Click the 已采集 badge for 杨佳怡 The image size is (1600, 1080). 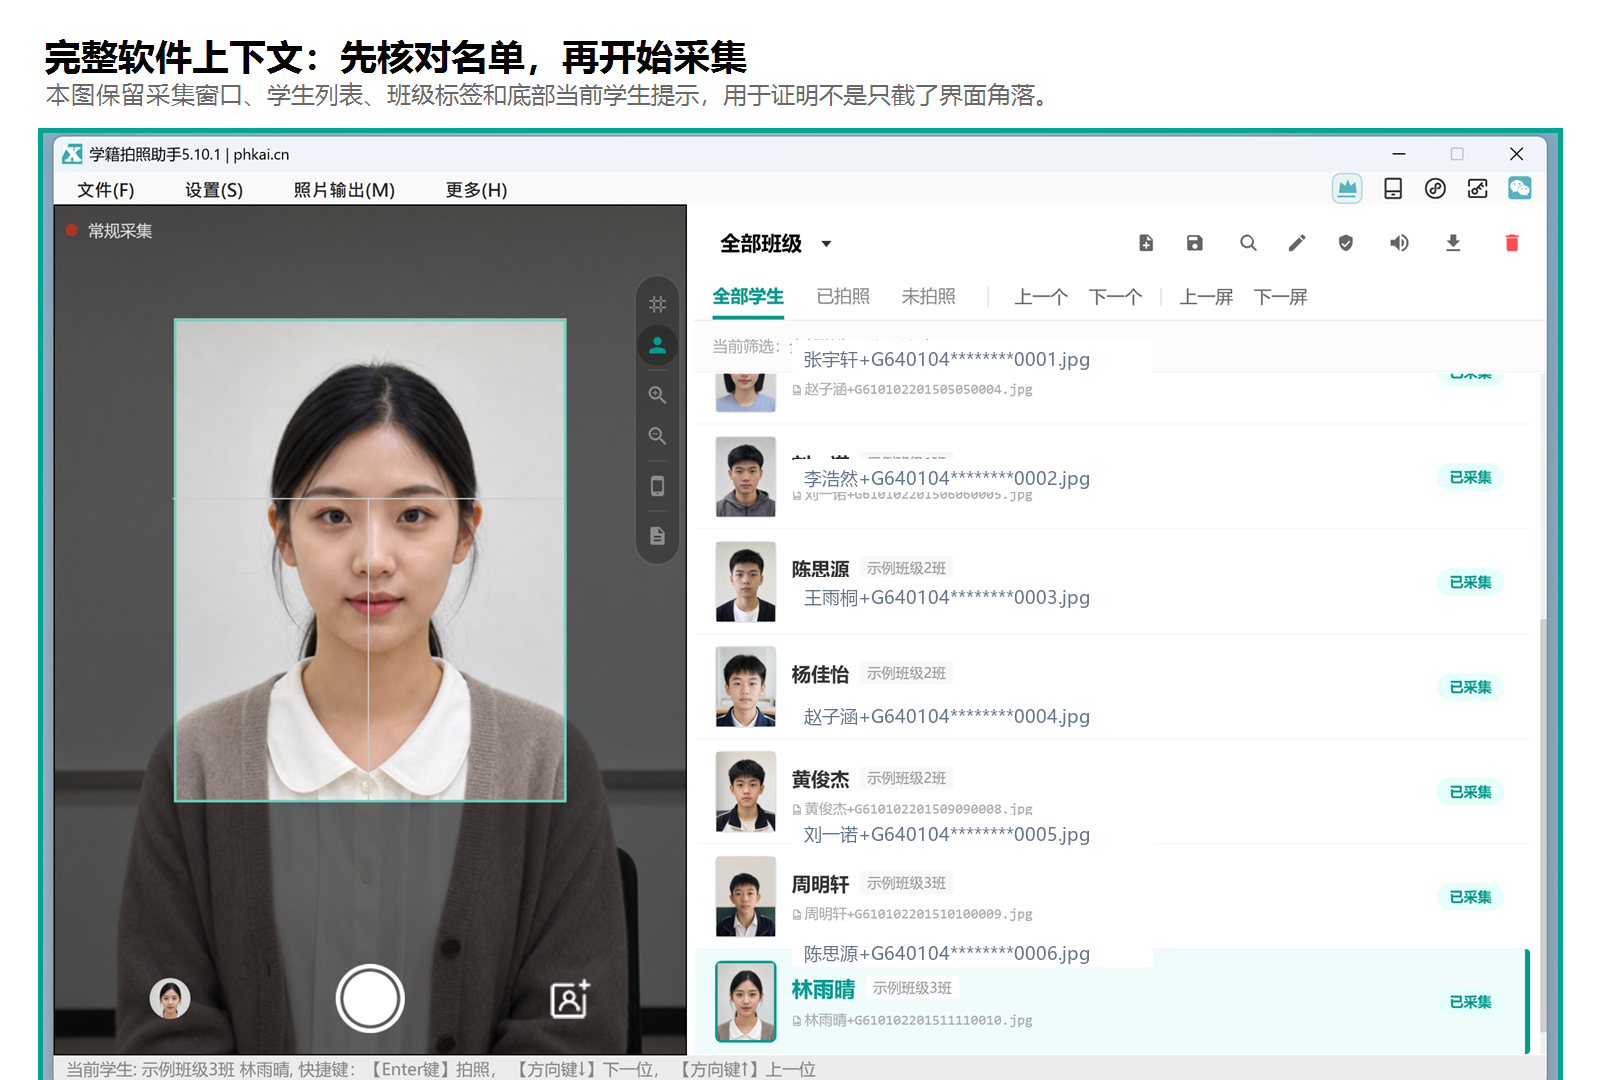click(x=1470, y=687)
